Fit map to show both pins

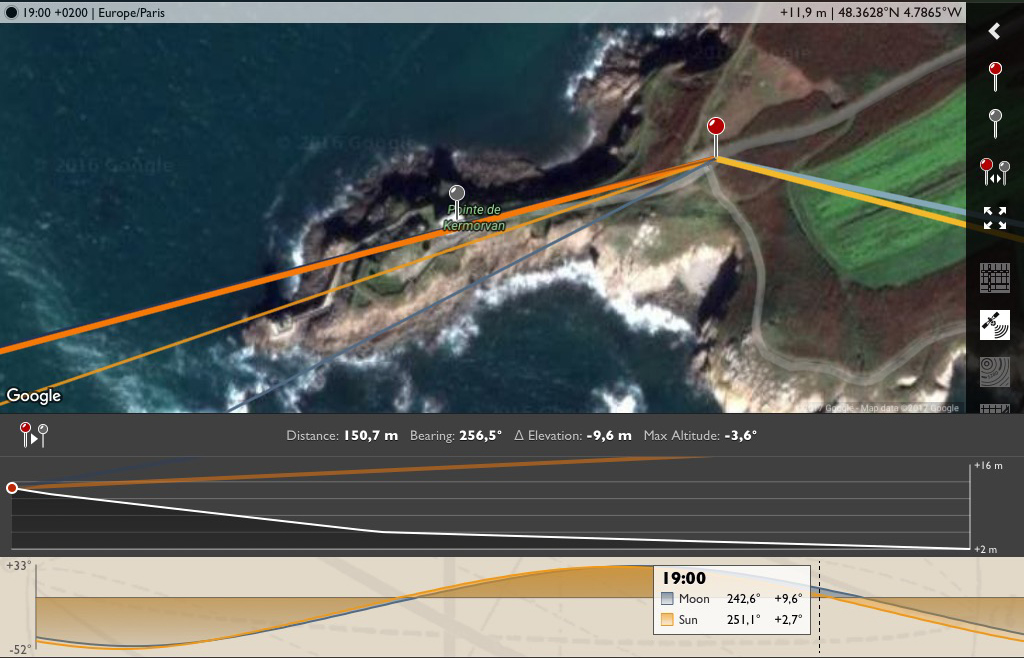point(995,218)
